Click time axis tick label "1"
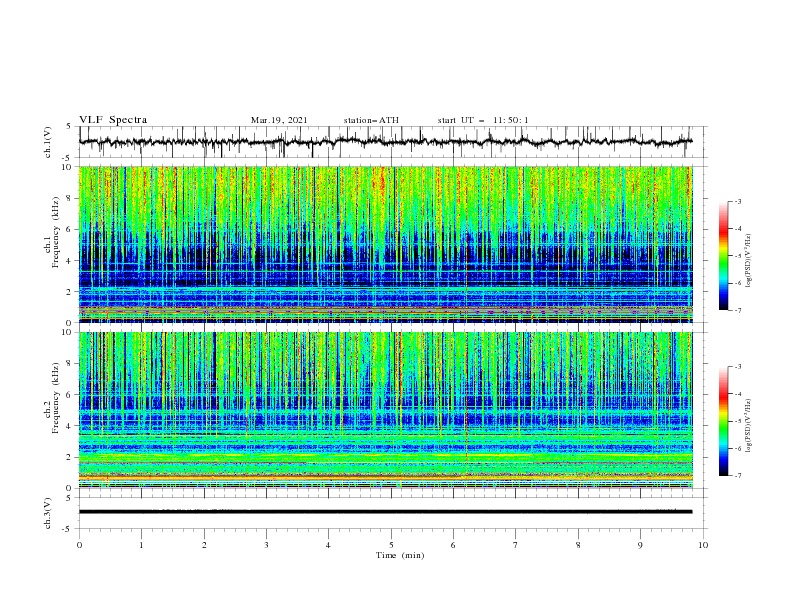792x612 pixels. [x=141, y=545]
